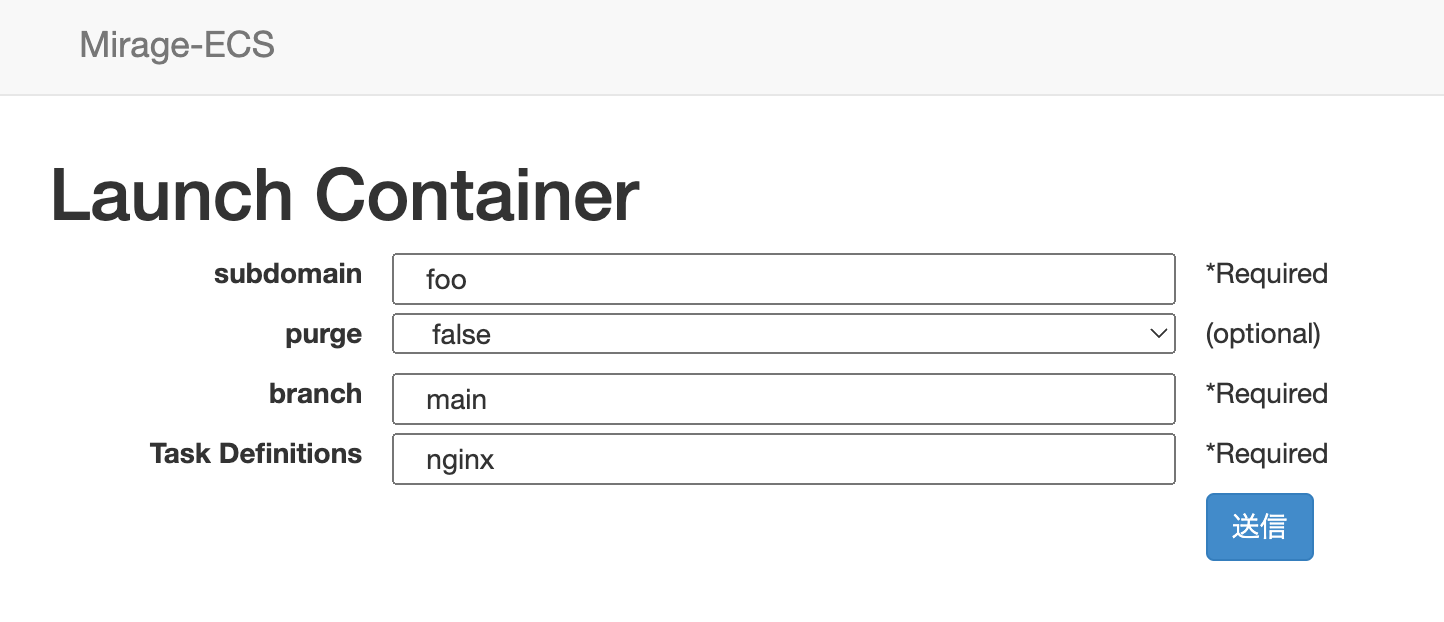
Task: Click the *Required note beside Task Definitions
Action: pyautogui.click(x=1266, y=454)
